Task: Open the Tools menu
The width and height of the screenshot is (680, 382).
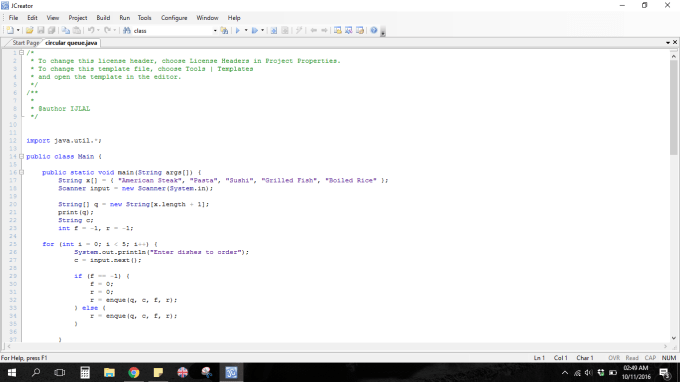Action: [144, 18]
